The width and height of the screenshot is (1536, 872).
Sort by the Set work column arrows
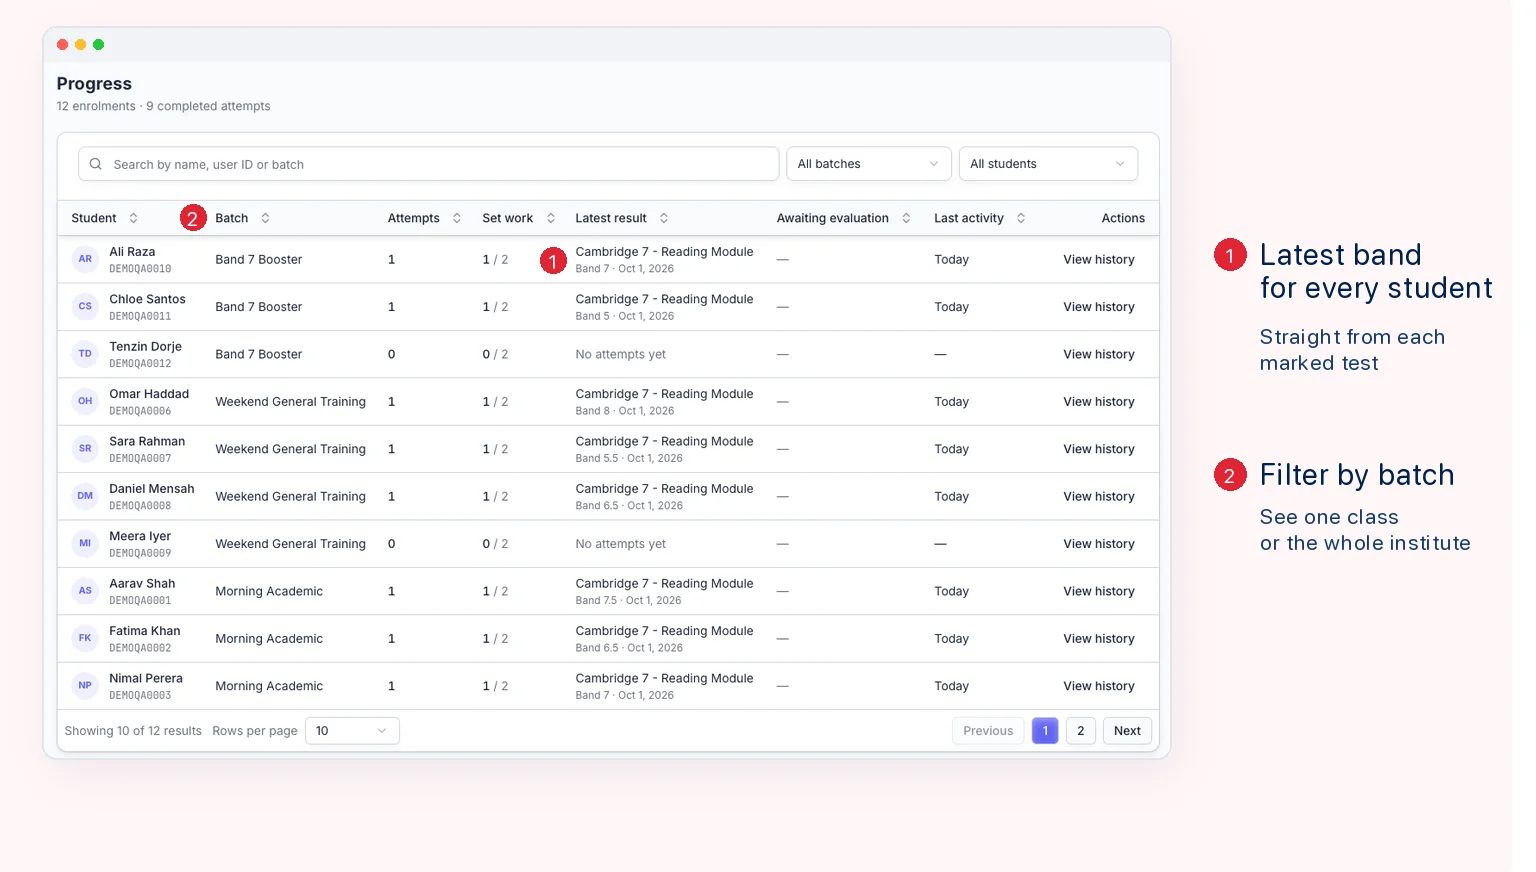[x=550, y=218]
